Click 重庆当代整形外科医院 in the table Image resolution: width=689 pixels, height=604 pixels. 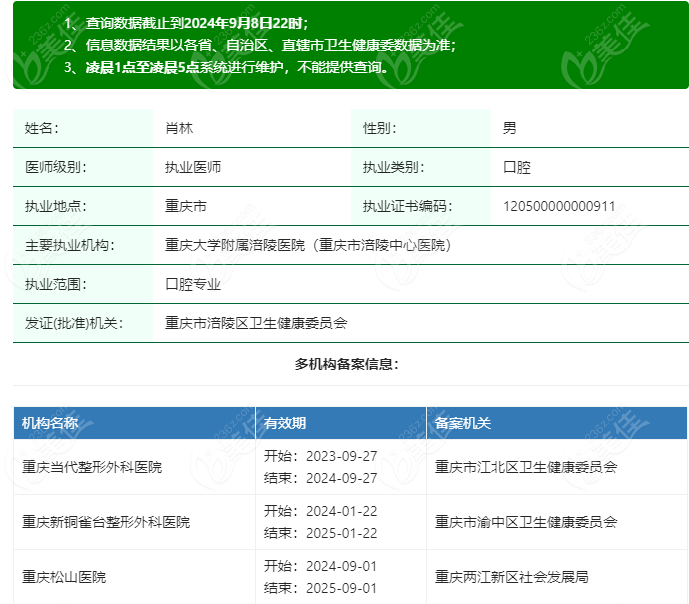click(92, 467)
